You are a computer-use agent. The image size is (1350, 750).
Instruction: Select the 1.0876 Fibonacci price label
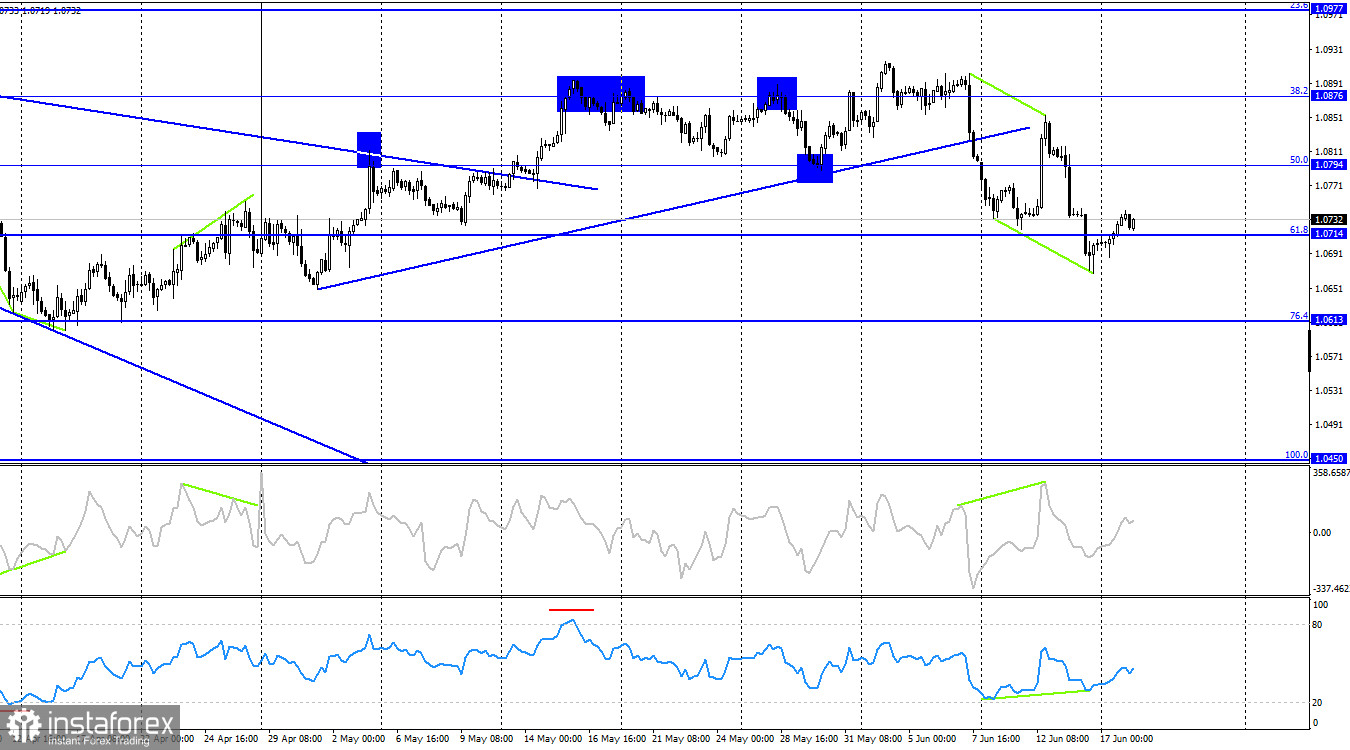[1328, 96]
